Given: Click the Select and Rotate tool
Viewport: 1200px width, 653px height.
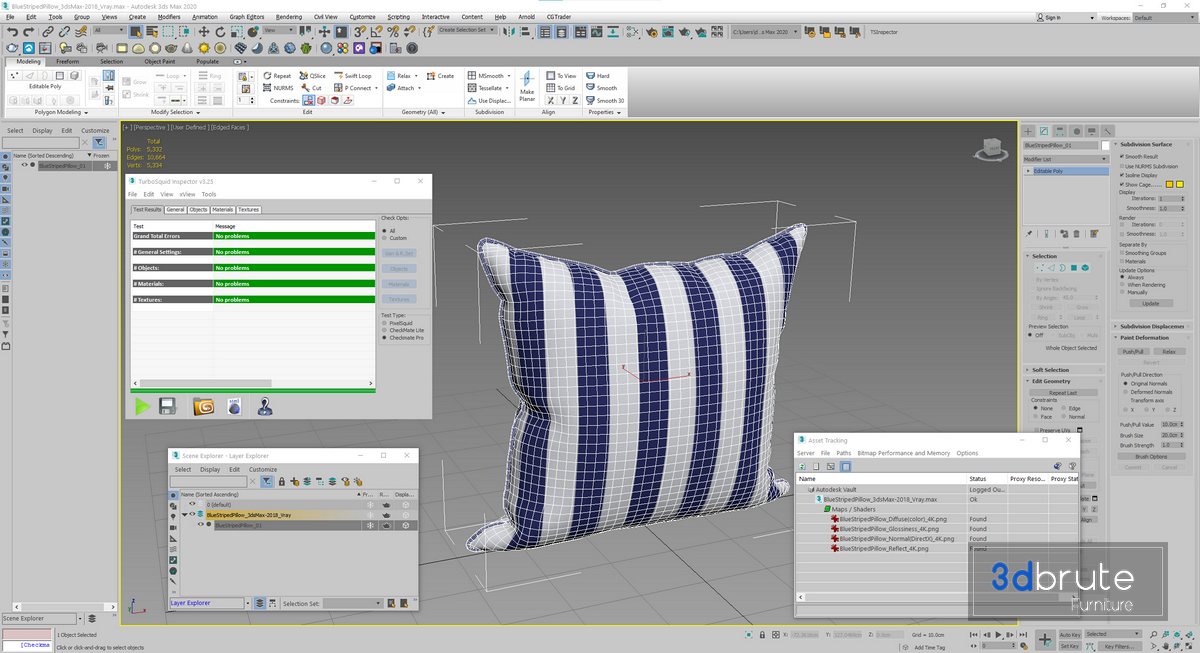Looking at the screenshot, I should 222,32.
